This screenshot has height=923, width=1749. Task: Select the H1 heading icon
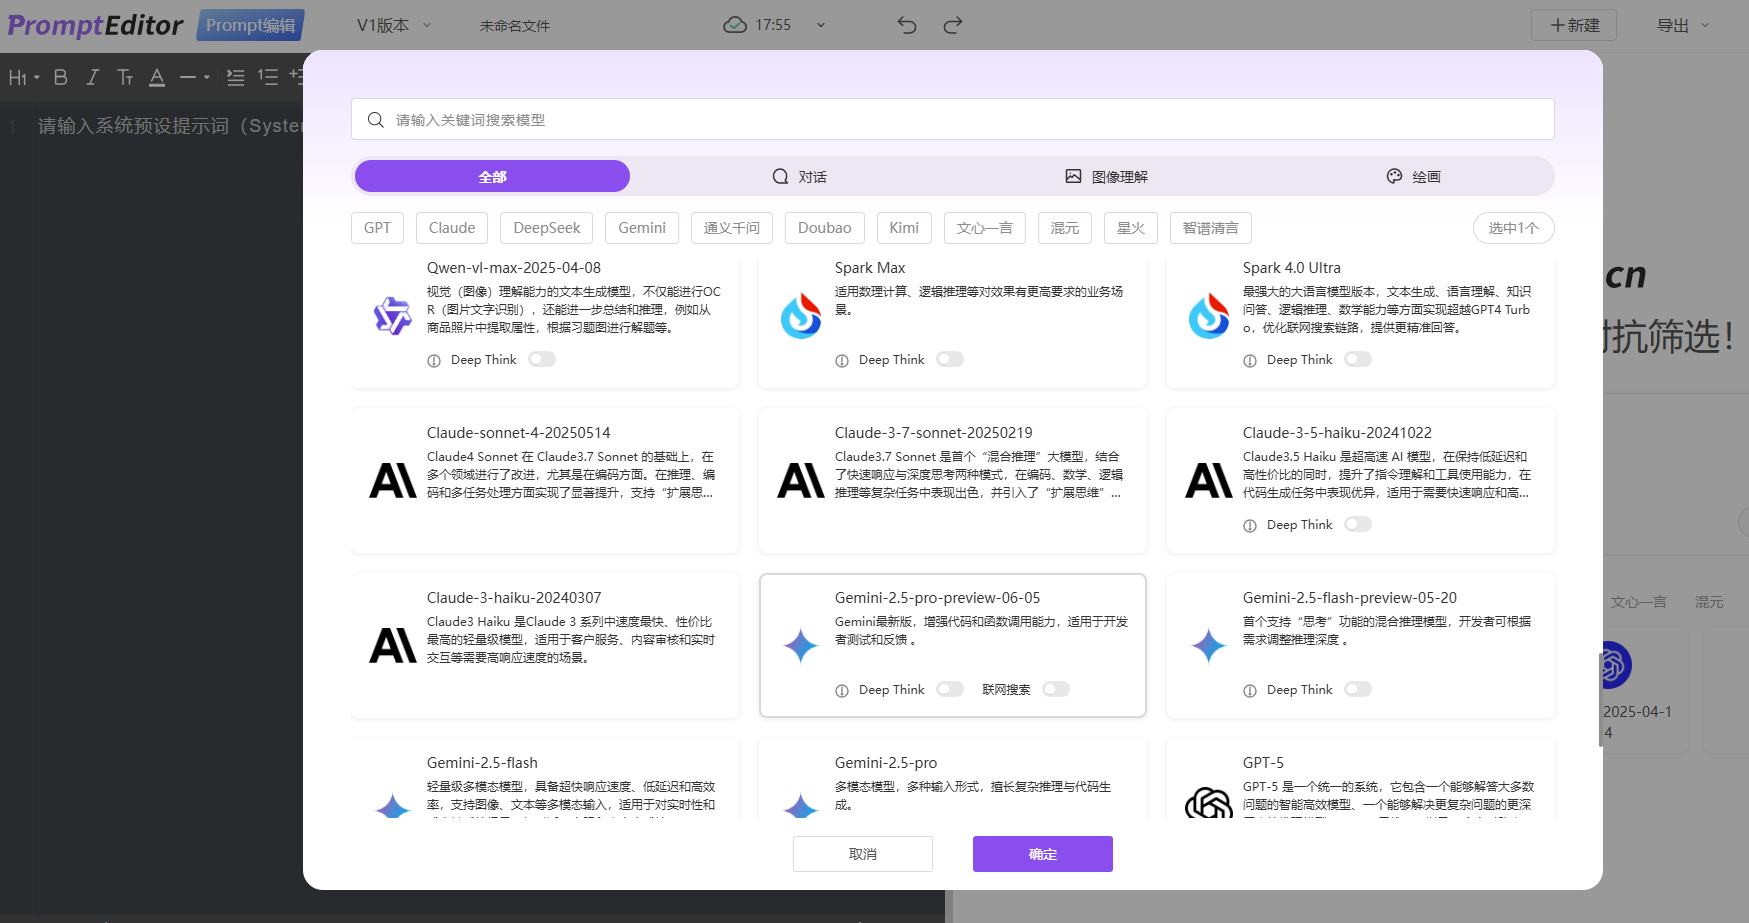click(18, 77)
